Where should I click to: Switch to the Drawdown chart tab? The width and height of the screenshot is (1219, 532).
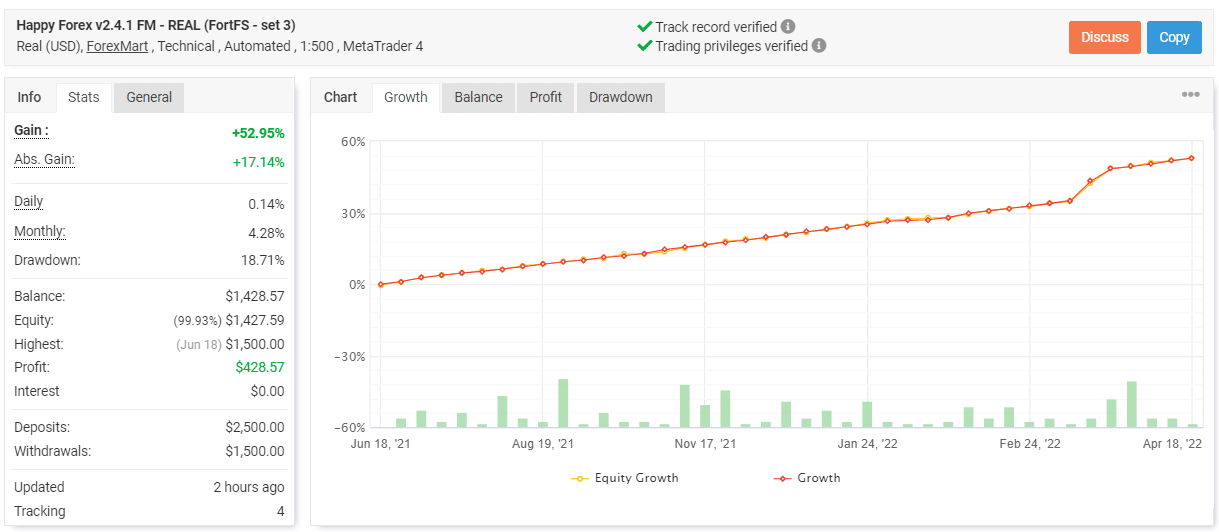[621, 97]
